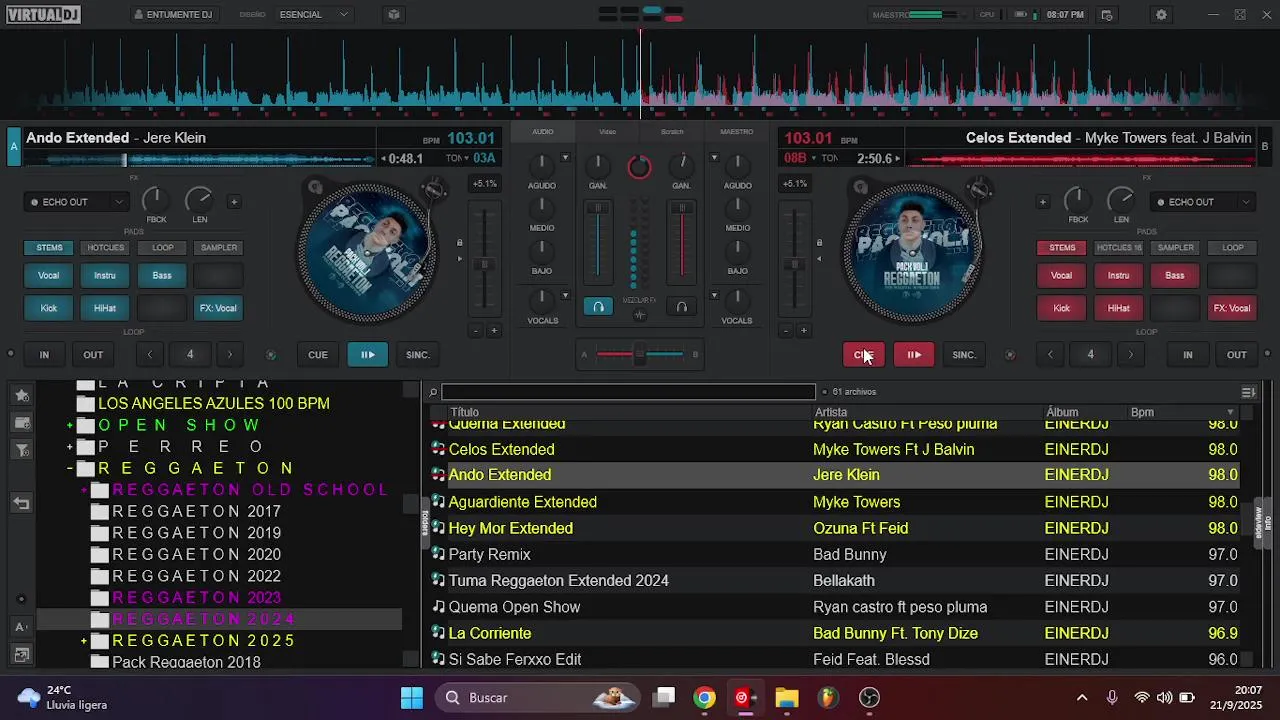The width and height of the screenshot is (1280, 720).
Task: Click right deck pitch slider
Action: coord(795,264)
